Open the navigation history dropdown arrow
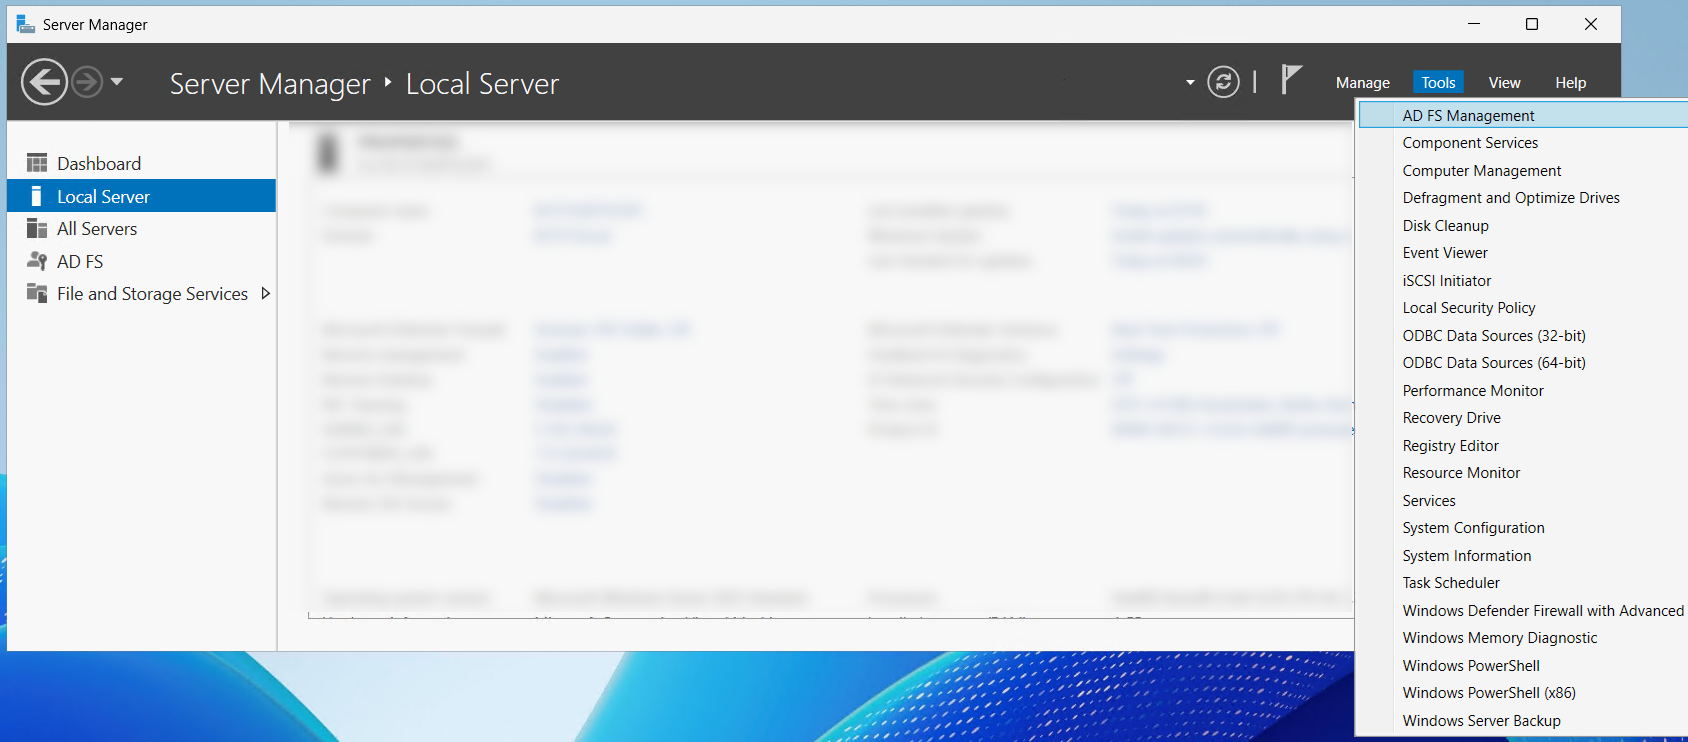This screenshot has width=1688, height=742. pyautogui.click(x=117, y=82)
